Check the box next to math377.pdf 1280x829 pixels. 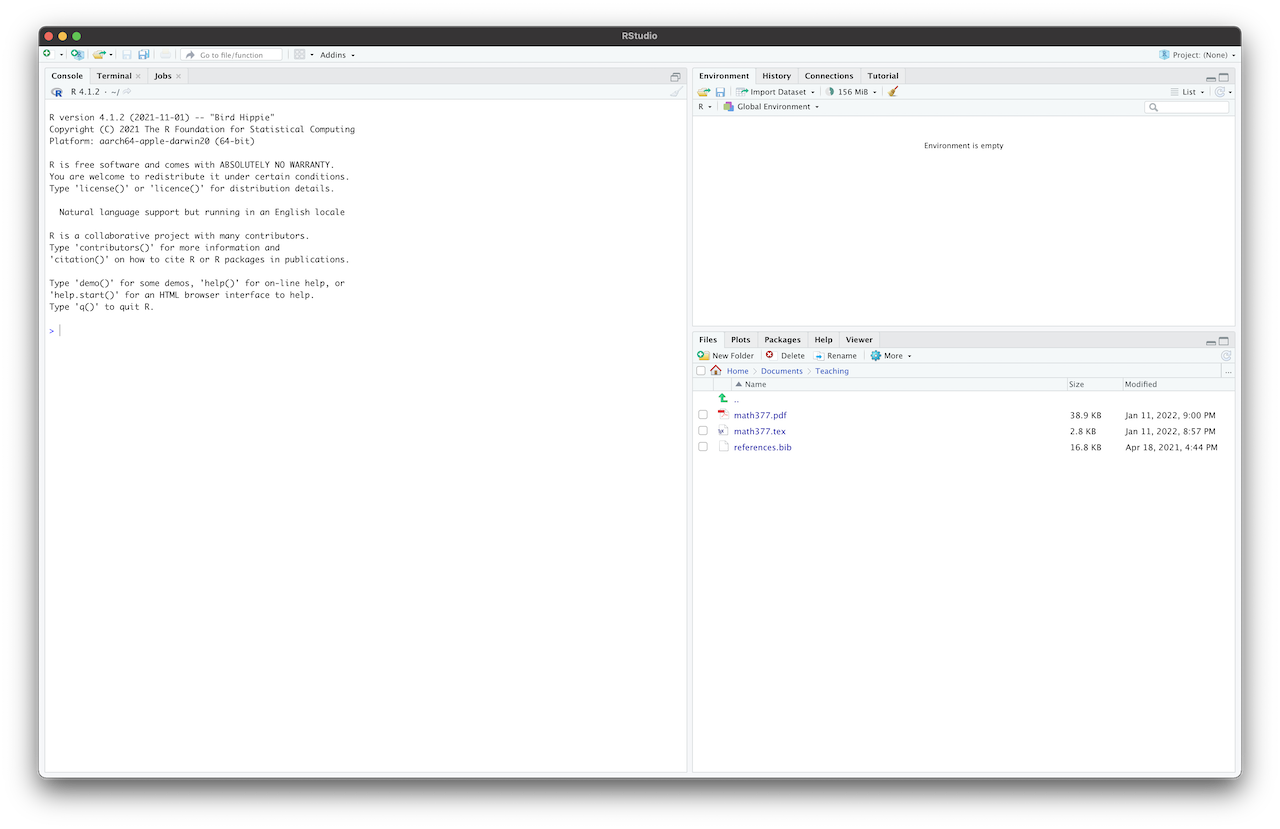tap(703, 415)
